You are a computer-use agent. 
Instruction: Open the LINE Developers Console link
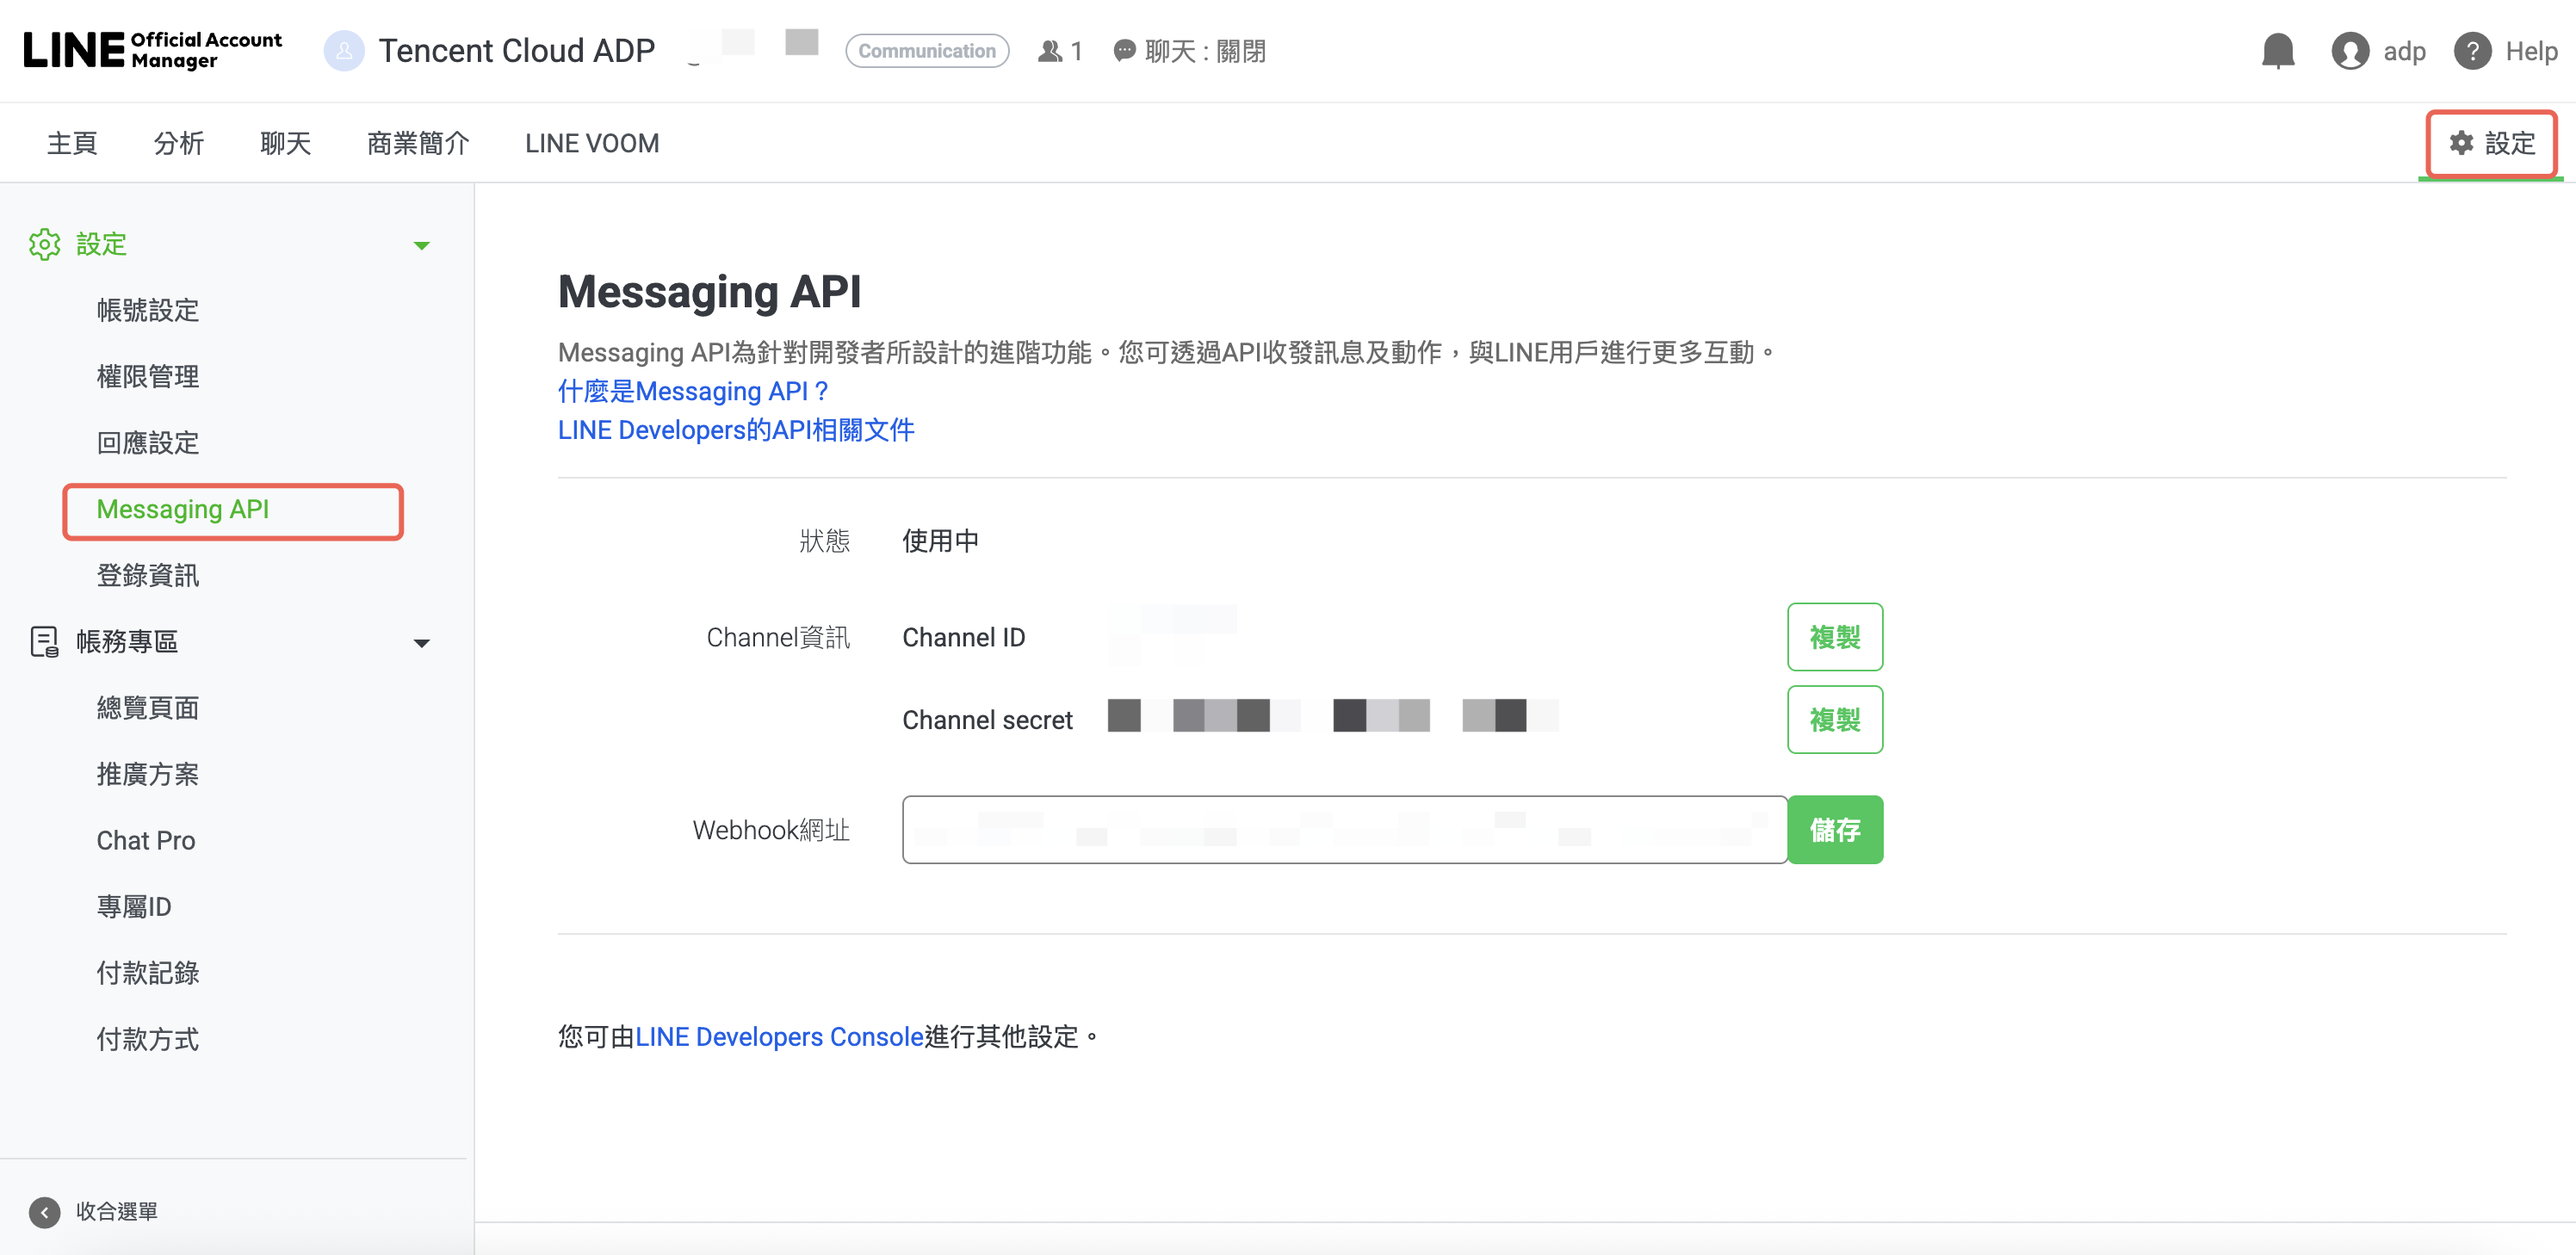(779, 1036)
